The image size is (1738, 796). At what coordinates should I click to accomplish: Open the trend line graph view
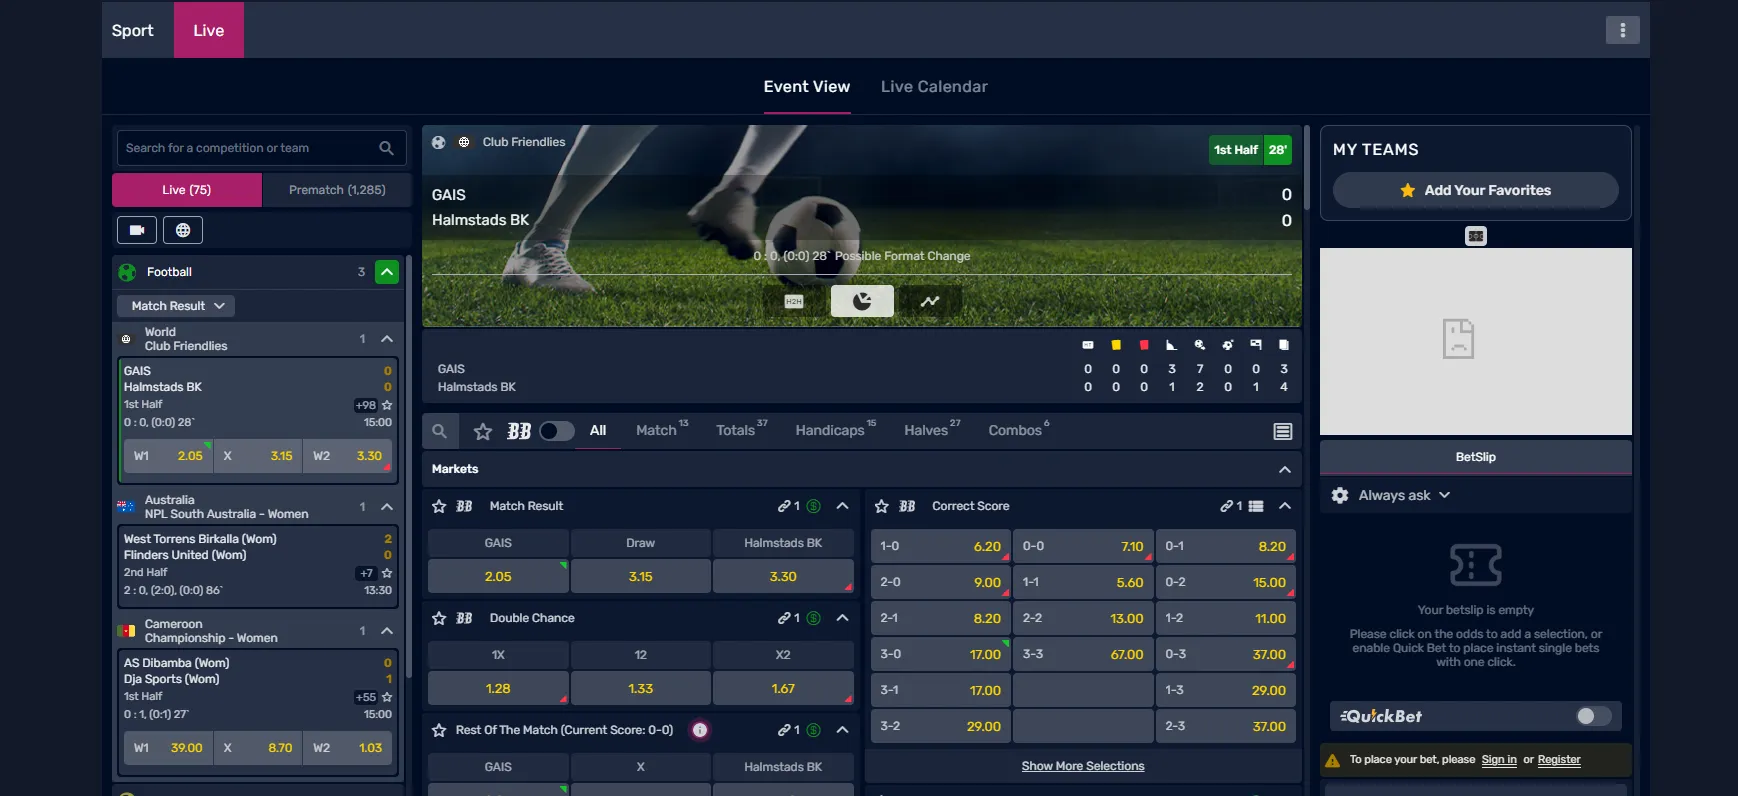pyautogui.click(x=930, y=301)
